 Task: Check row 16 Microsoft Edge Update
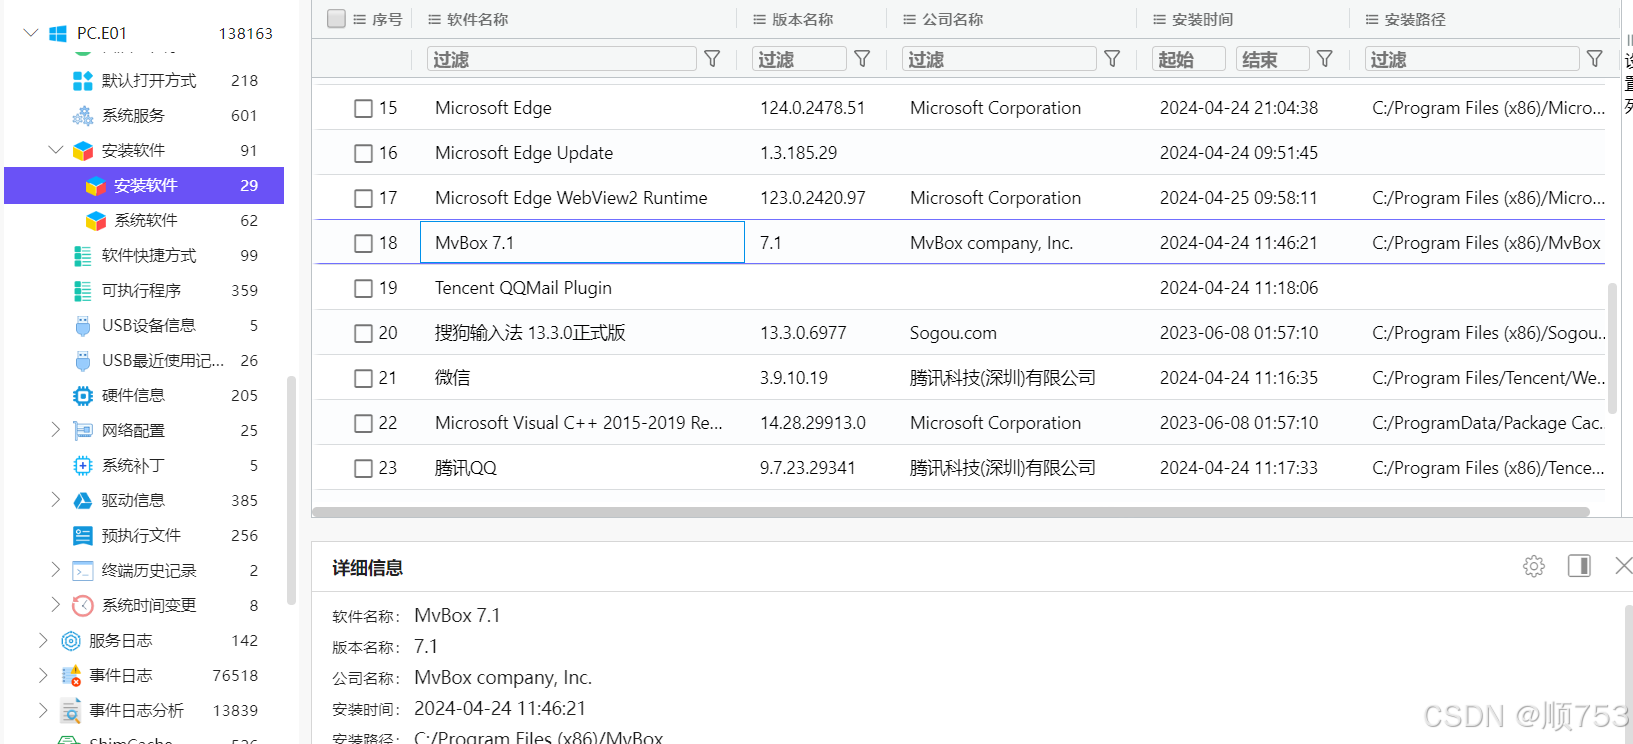click(364, 153)
